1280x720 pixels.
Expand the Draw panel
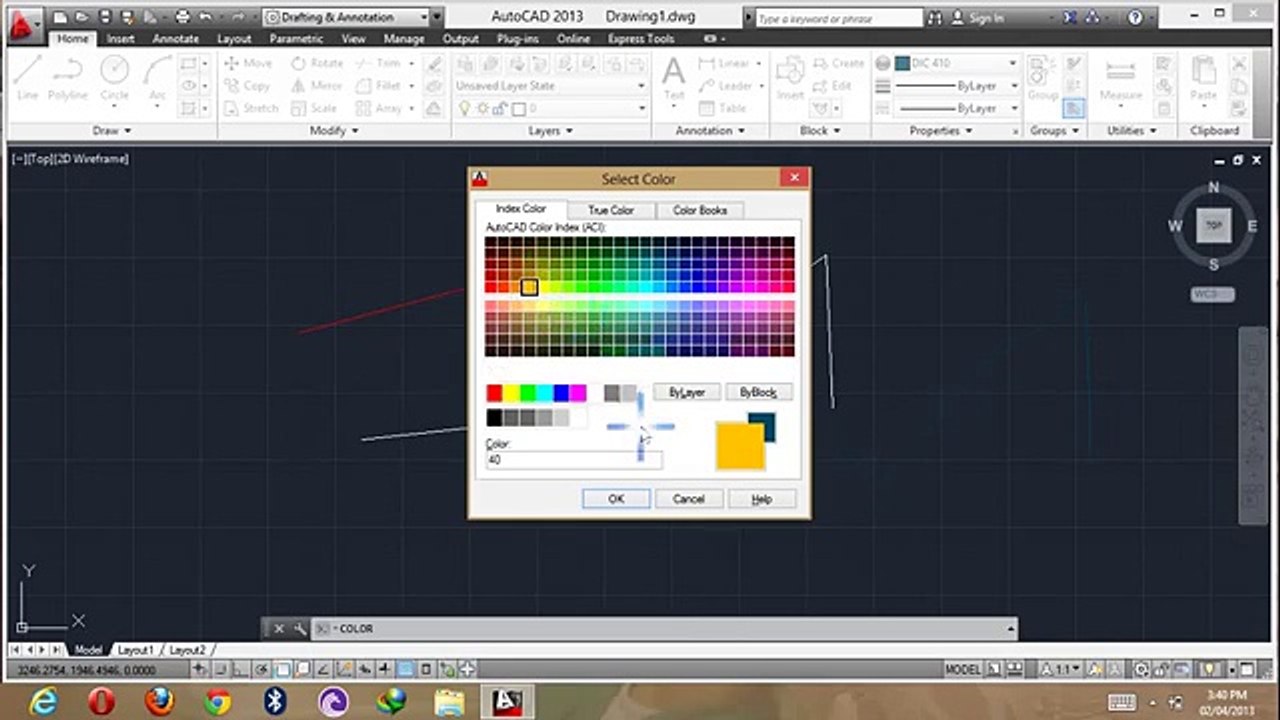tap(112, 131)
